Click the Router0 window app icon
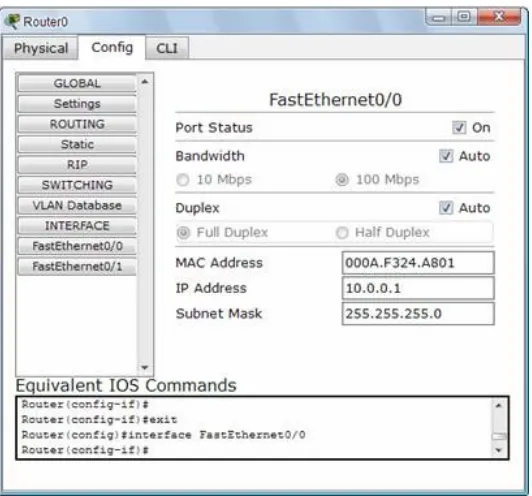 click(12, 21)
